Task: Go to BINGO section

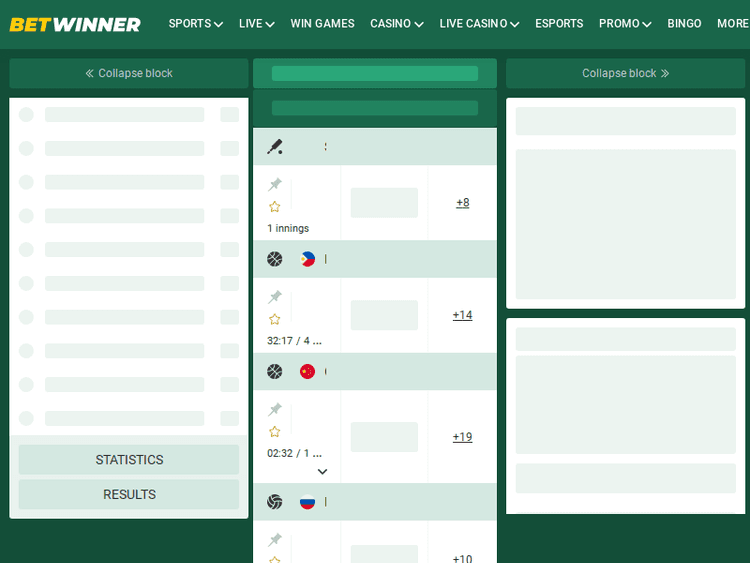Action: 684,24
